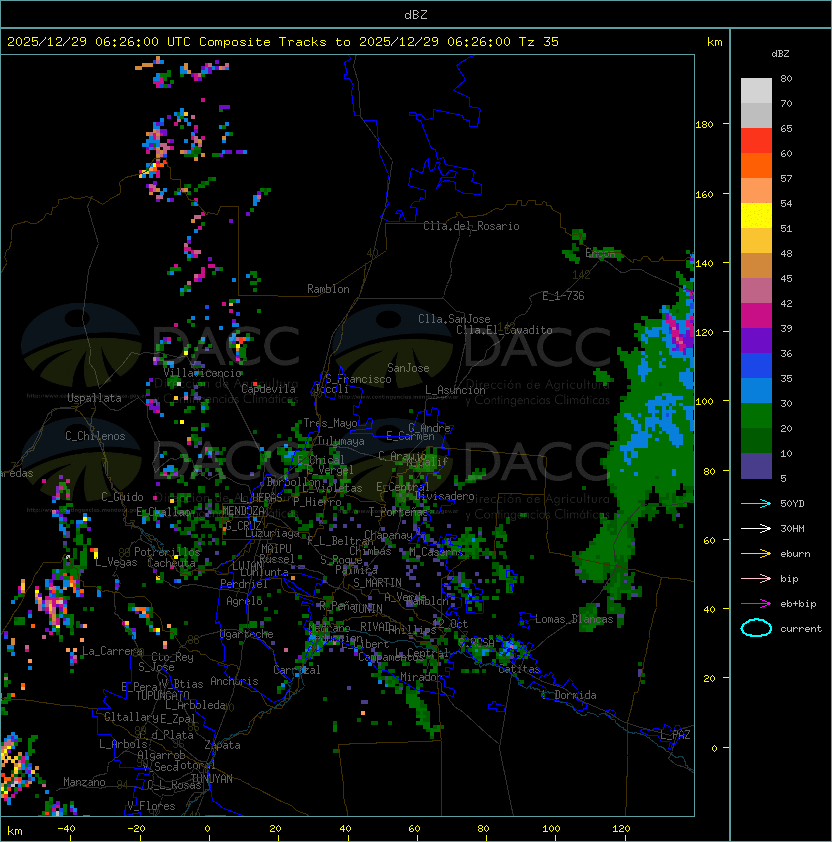Click the 'MAIPU' map label
This screenshot has width=832, height=842.
click(x=276, y=549)
